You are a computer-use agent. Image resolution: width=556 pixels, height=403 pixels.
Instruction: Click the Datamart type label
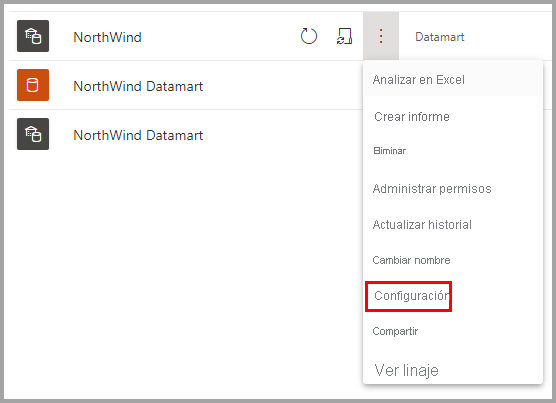coord(440,37)
